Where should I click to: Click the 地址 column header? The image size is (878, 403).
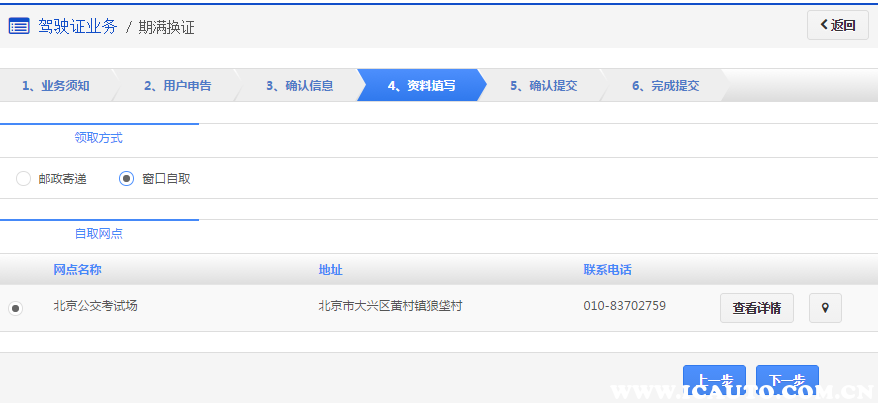click(x=330, y=270)
